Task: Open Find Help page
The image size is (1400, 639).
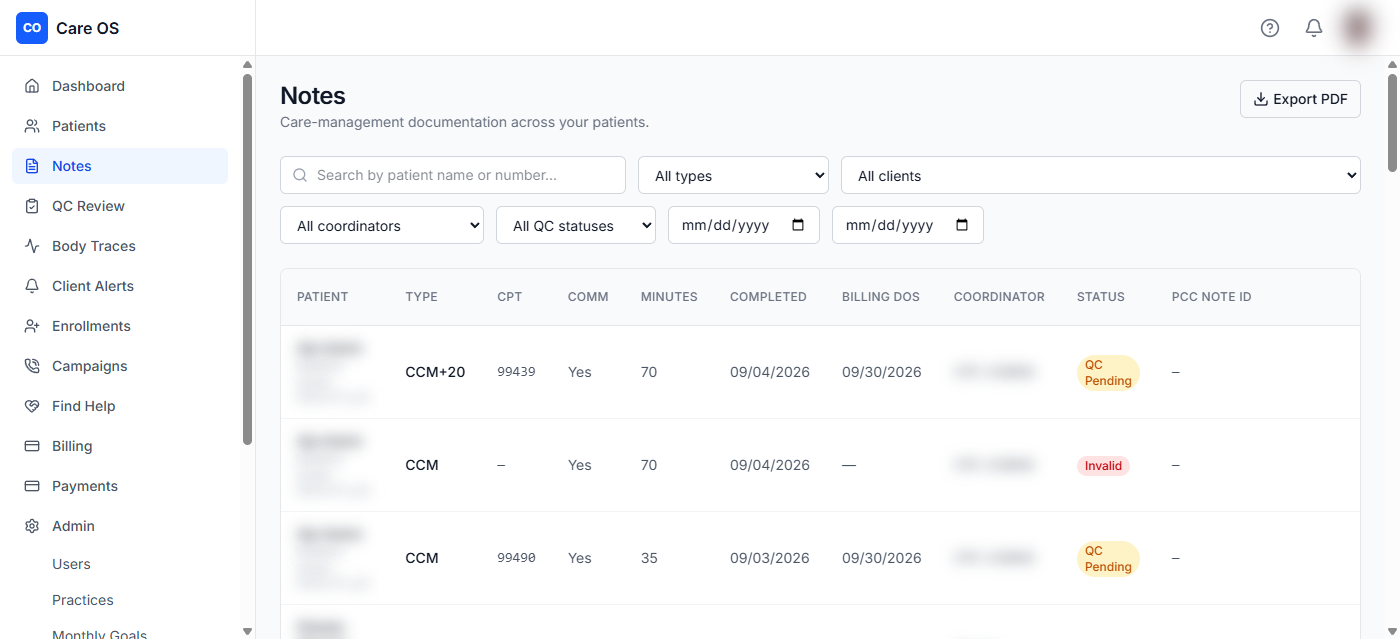Action: (x=120, y=406)
